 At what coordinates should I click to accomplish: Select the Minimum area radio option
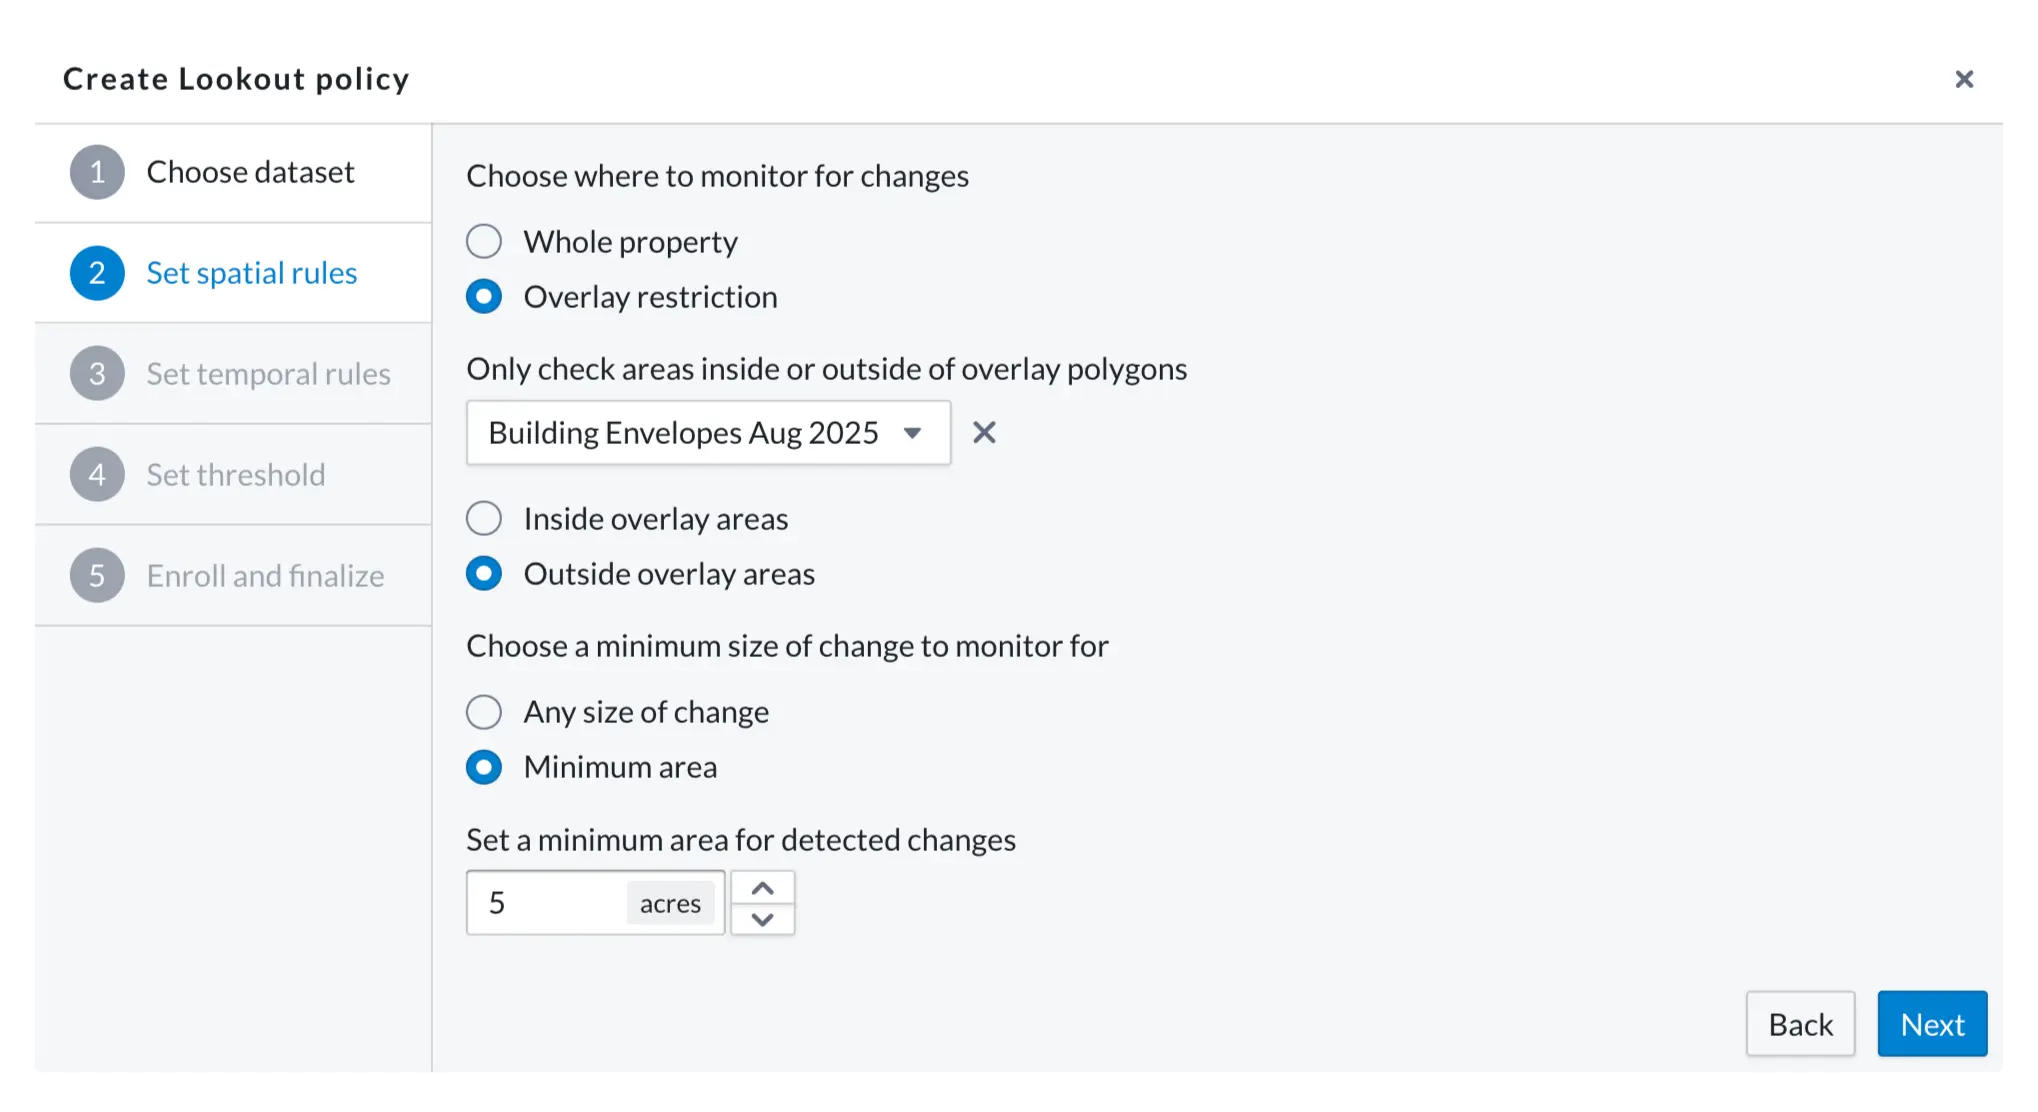pyautogui.click(x=484, y=767)
